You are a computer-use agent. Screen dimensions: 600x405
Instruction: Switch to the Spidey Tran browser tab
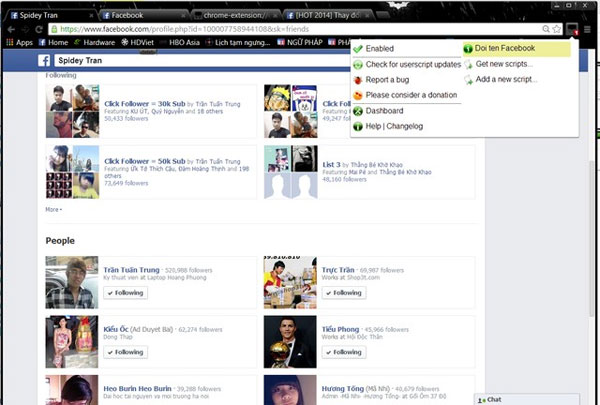(52, 15)
